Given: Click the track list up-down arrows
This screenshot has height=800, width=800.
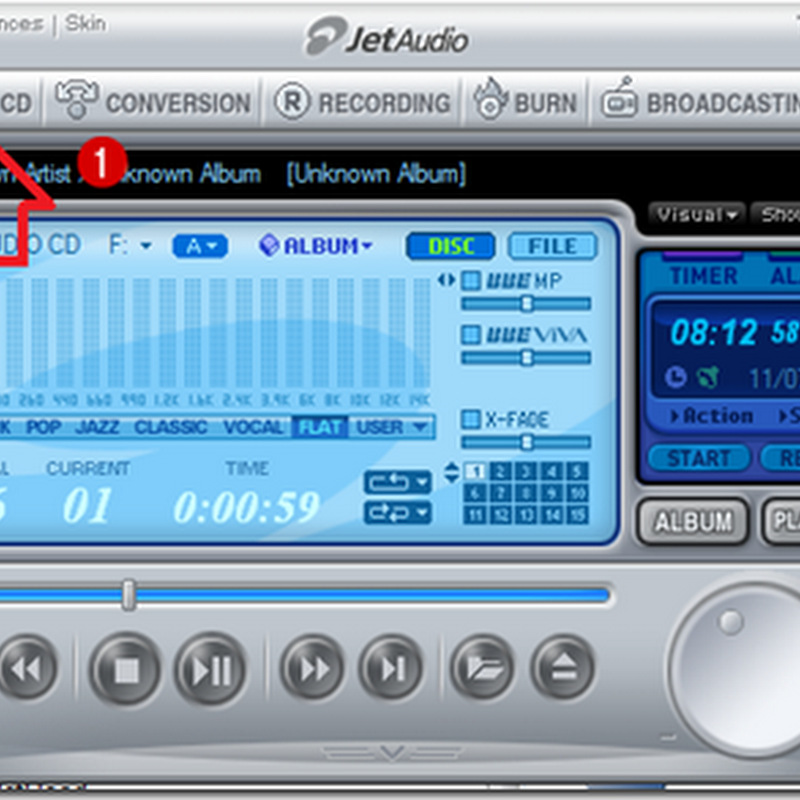Looking at the screenshot, I should 451,472.
